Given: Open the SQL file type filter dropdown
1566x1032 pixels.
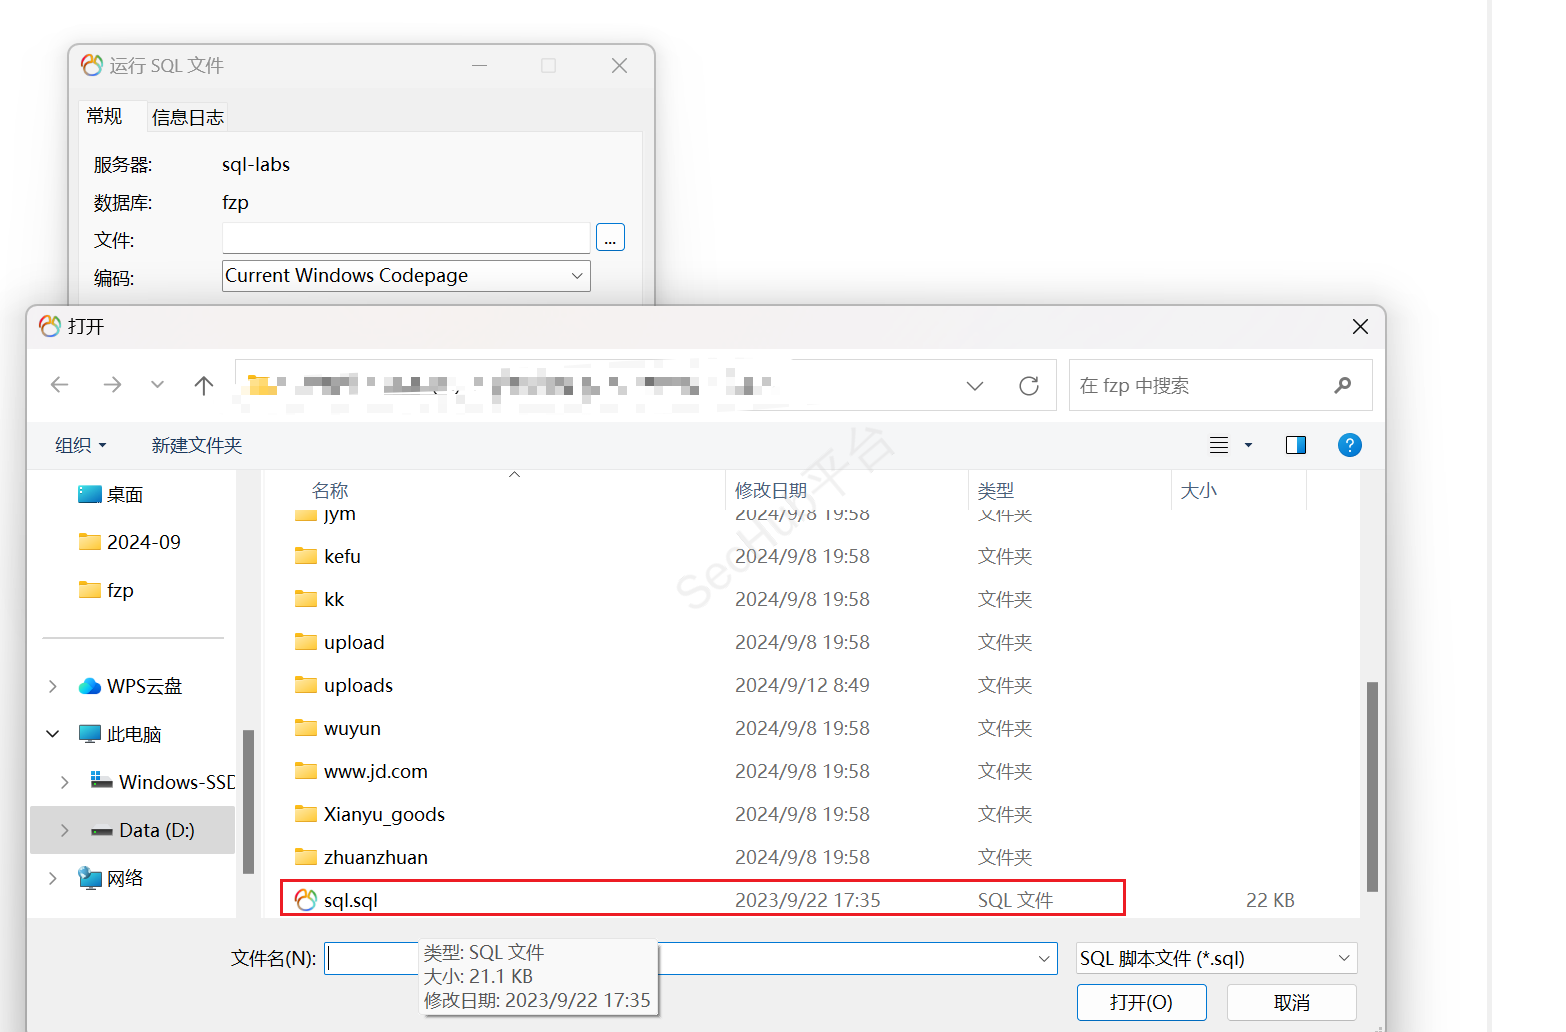Looking at the screenshot, I should click(1343, 958).
